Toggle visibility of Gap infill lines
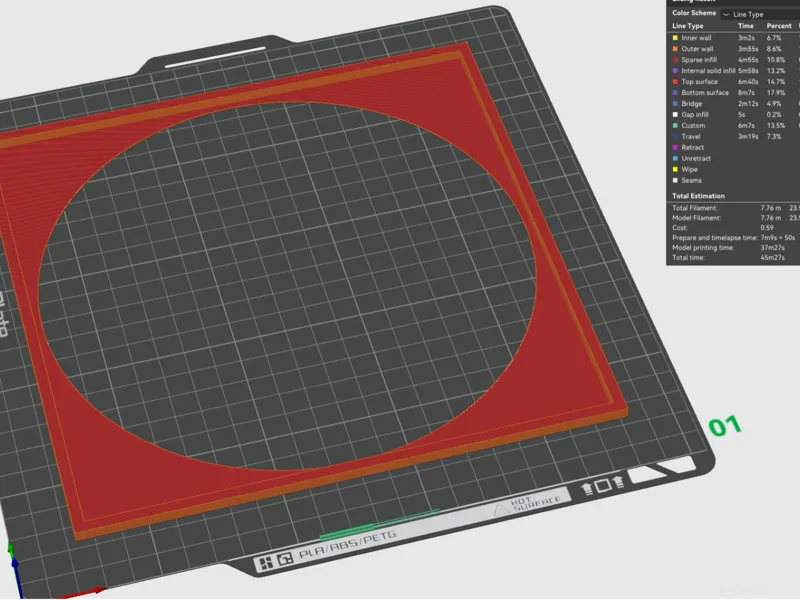Viewport: 800px width, 600px height. coord(675,115)
